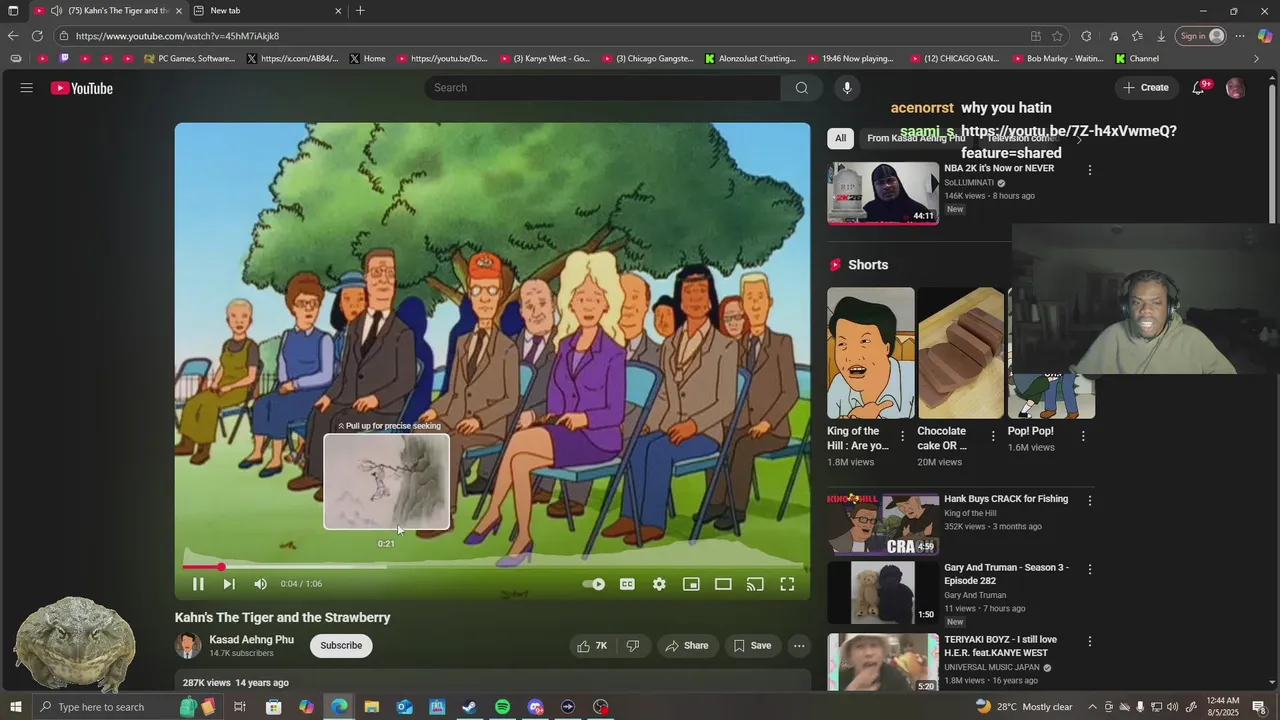Share this video
Image resolution: width=1280 pixels, height=720 pixels.
coord(687,646)
